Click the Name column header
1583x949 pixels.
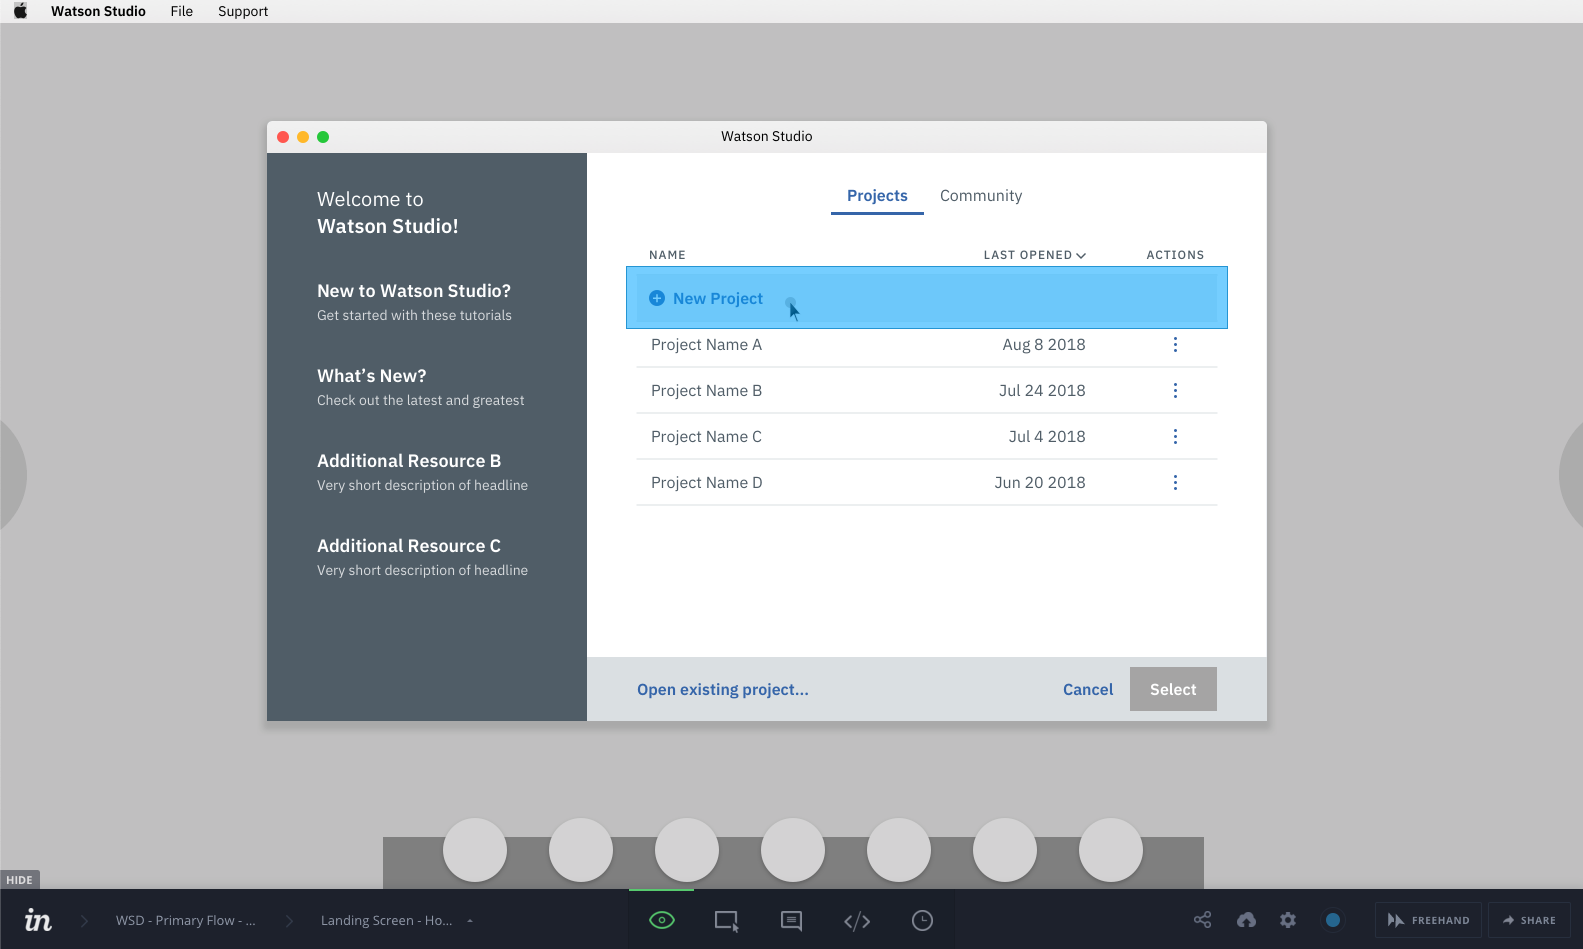(x=667, y=255)
